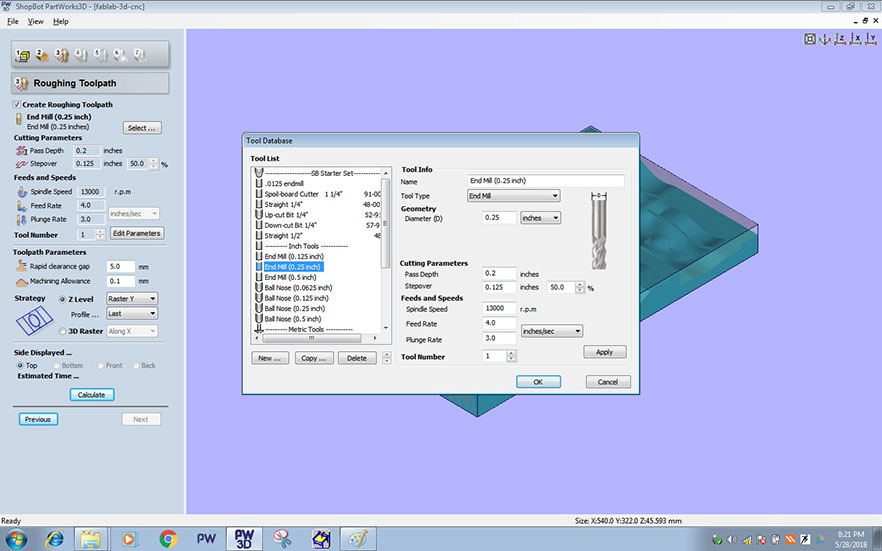Uncheck Create Roughing Toolpath checkbox

click(17, 105)
